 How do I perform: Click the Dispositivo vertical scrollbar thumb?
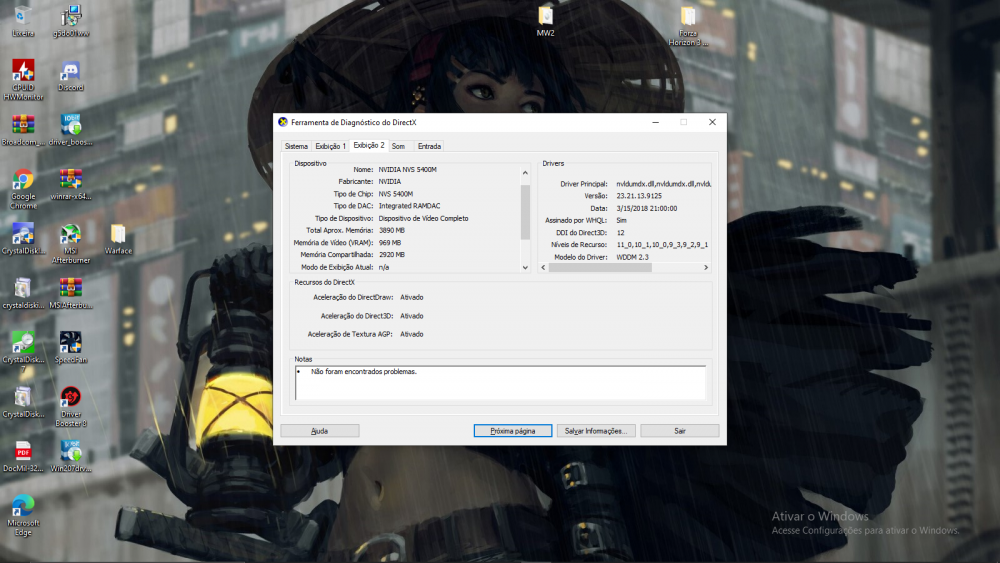tap(526, 212)
